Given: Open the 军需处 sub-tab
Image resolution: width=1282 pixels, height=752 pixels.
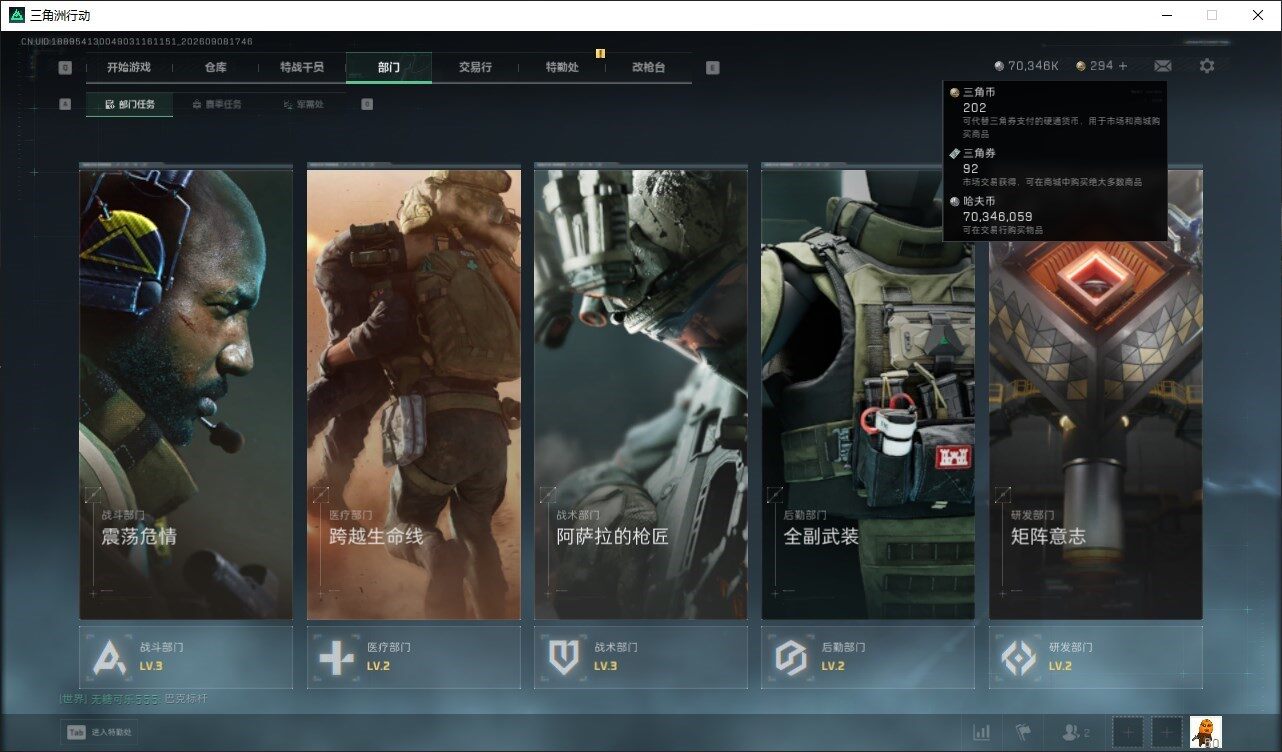Looking at the screenshot, I should pos(303,104).
